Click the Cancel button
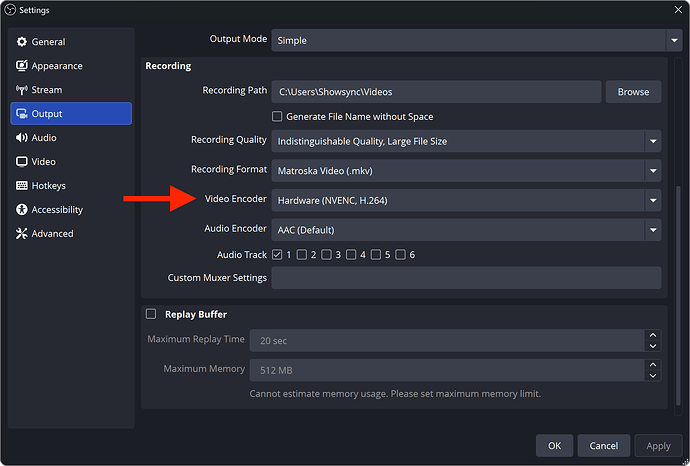690x466 pixels. pyautogui.click(x=604, y=446)
